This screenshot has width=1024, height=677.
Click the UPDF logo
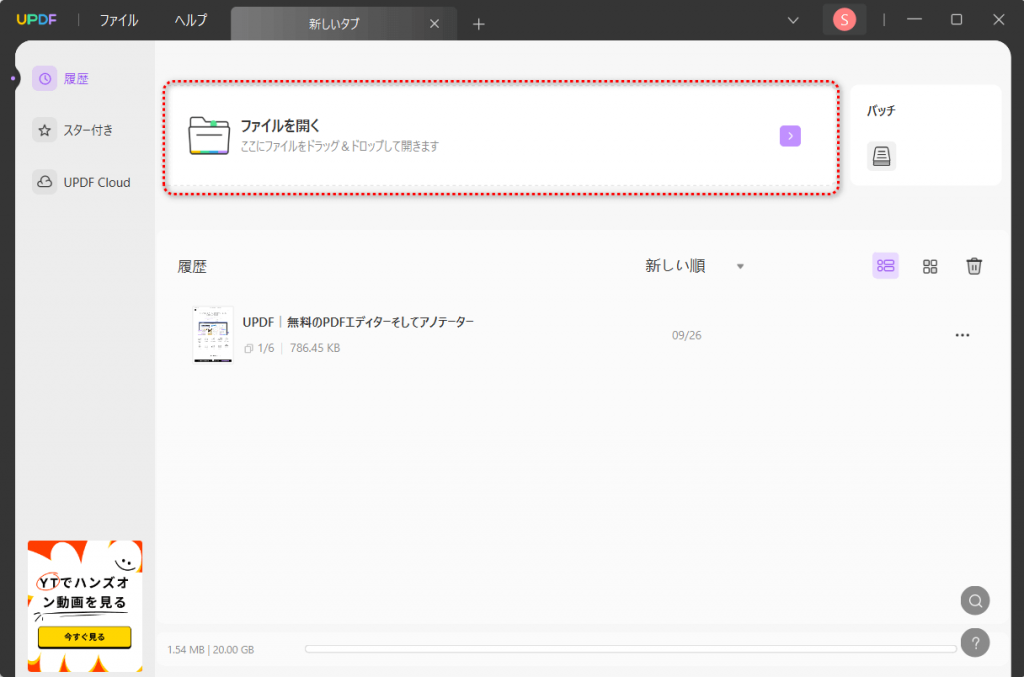coord(36,18)
